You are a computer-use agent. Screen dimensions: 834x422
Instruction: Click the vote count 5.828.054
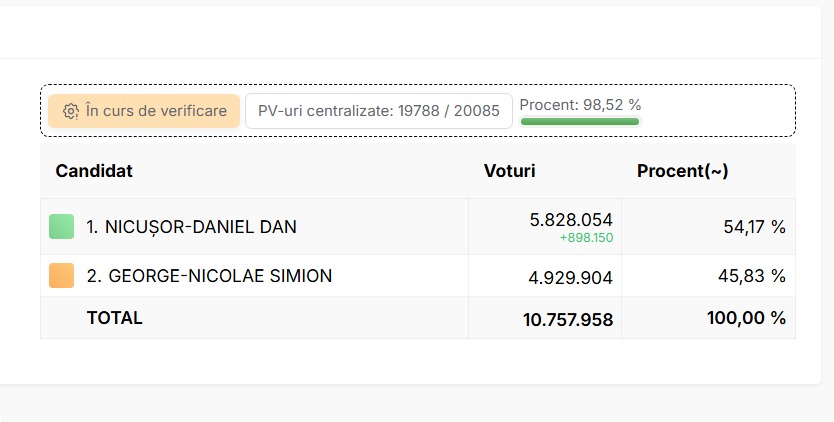coord(571,220)
